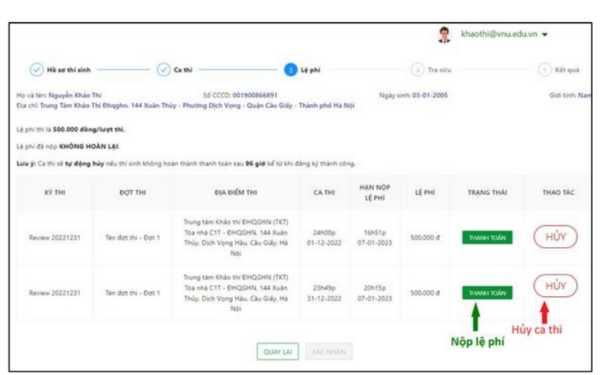Click the THAO TÁC column header
600x375 pixels.
pyautogui.click(x=558, y=192)
